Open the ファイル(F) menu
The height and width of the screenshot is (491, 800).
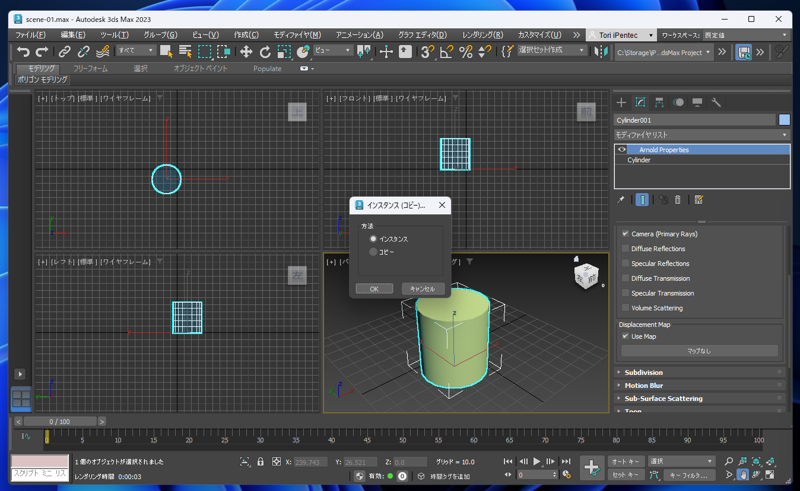click(30, 35)
